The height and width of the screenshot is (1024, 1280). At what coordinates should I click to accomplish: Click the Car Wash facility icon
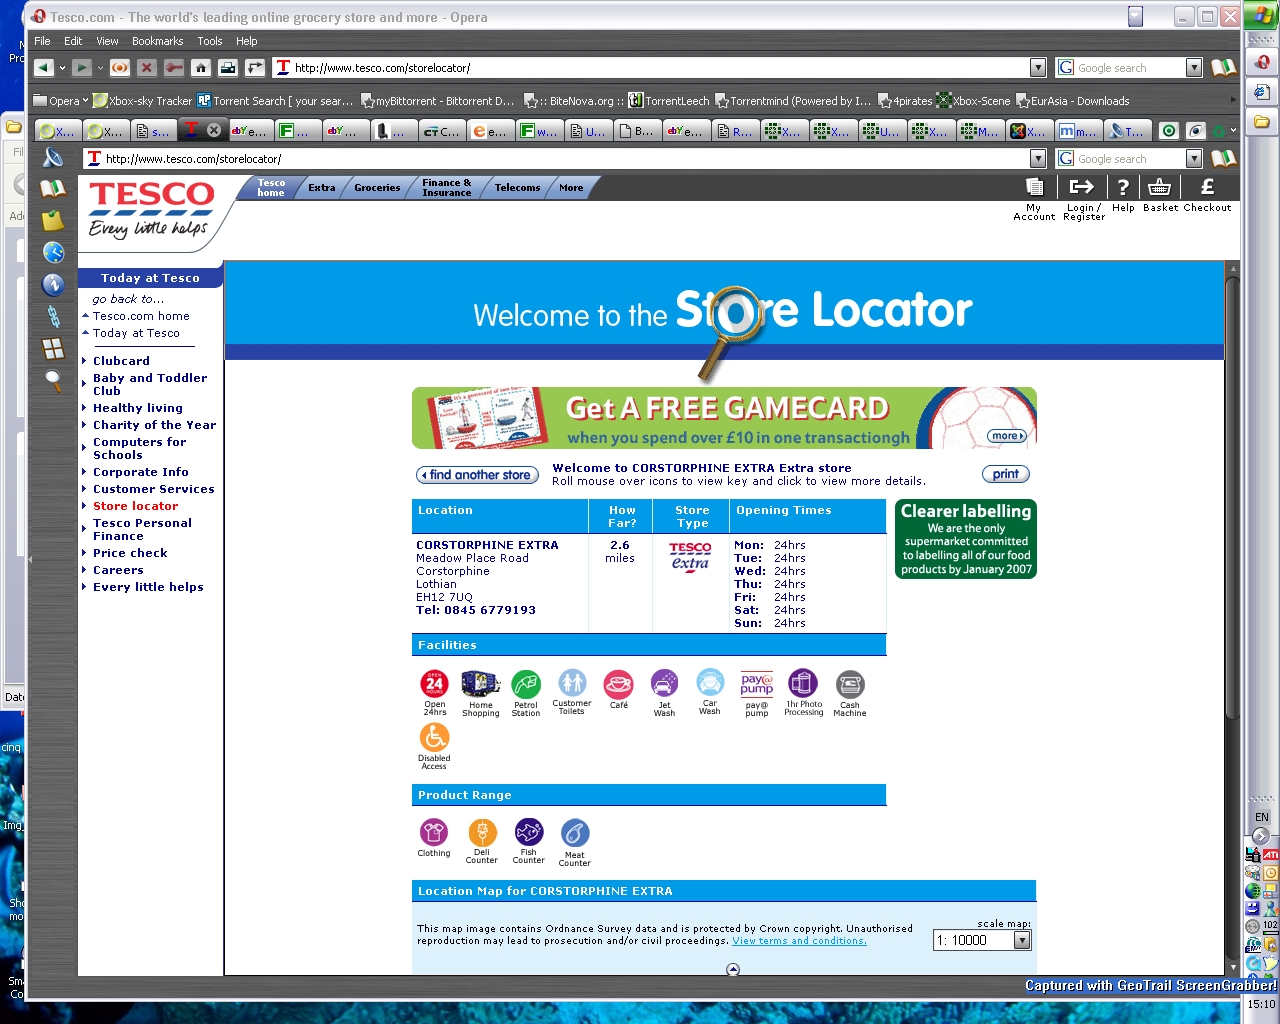pos(710,683)
